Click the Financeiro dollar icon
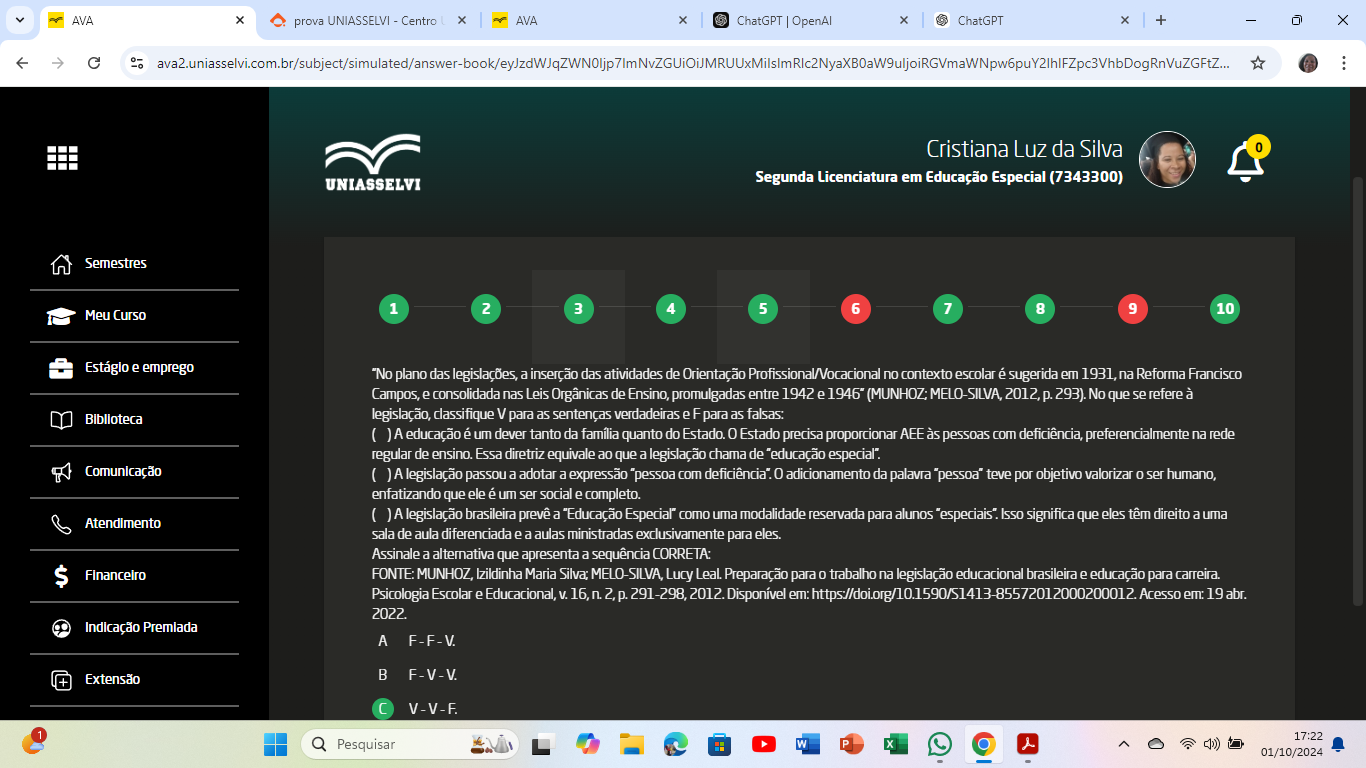The height and width of the screenshot is (768, 1366). [x=61, y=576]
